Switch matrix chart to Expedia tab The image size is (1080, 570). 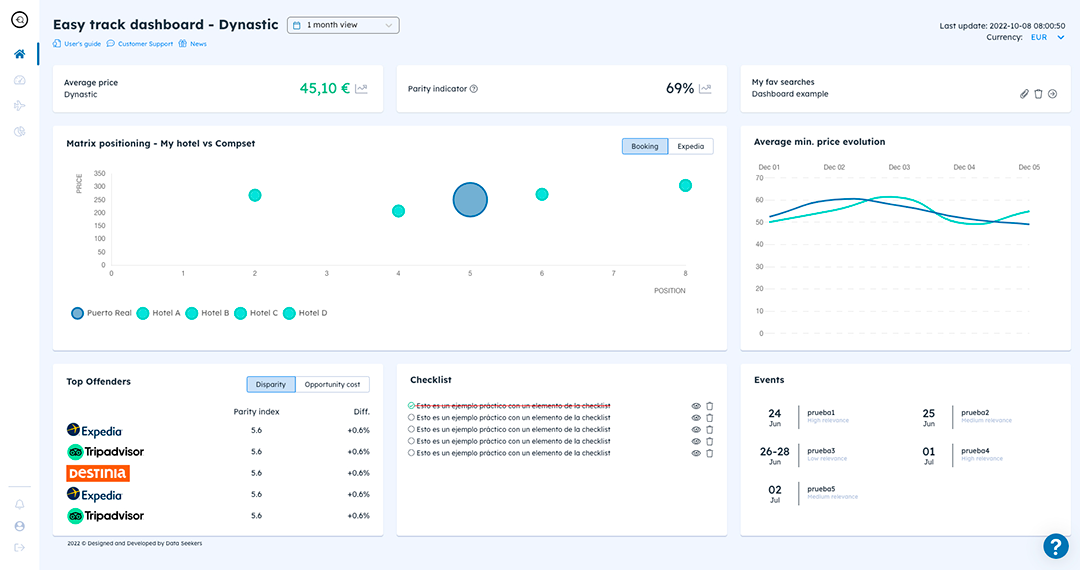[x=690, y=146]
